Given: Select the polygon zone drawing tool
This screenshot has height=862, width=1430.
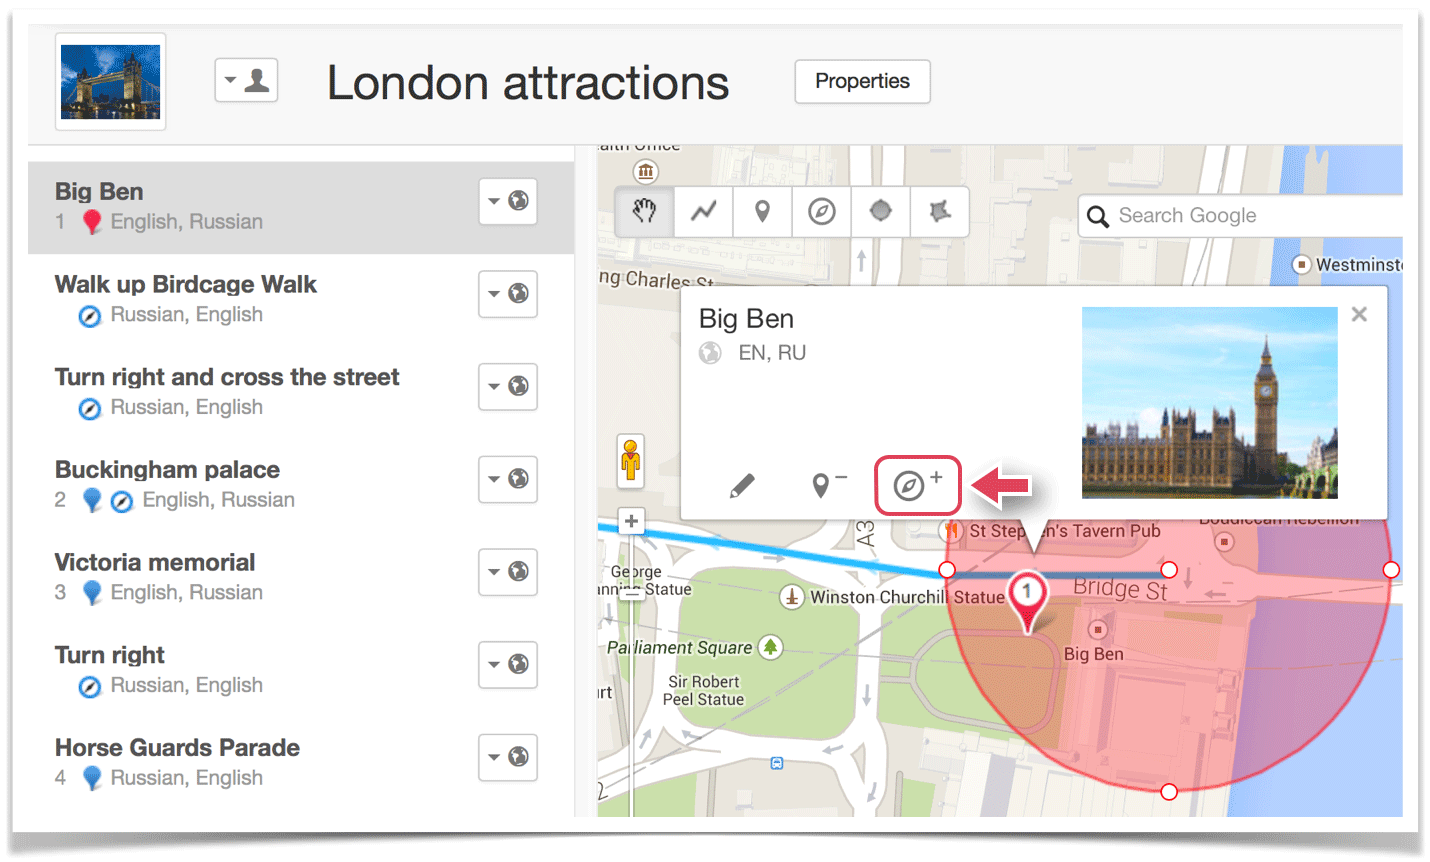Looking at the screenshot, I should tap(939, 211).
